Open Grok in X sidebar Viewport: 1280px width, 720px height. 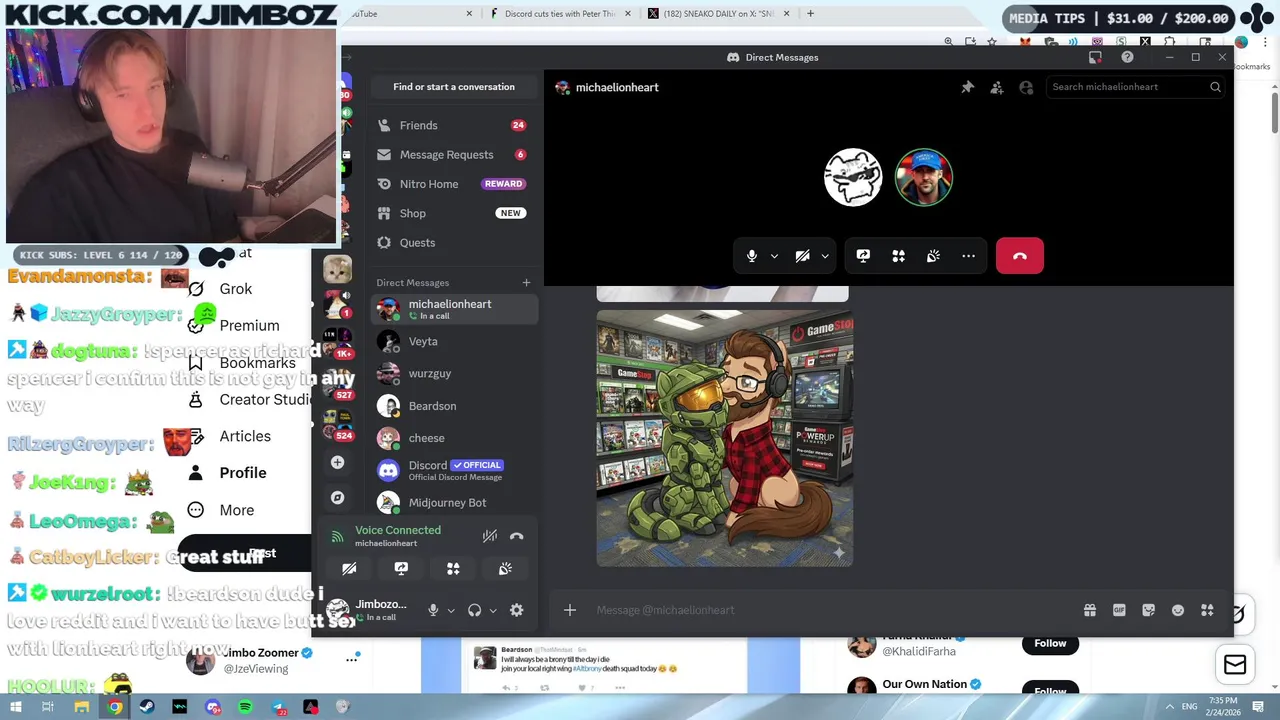tap(220, 289)
